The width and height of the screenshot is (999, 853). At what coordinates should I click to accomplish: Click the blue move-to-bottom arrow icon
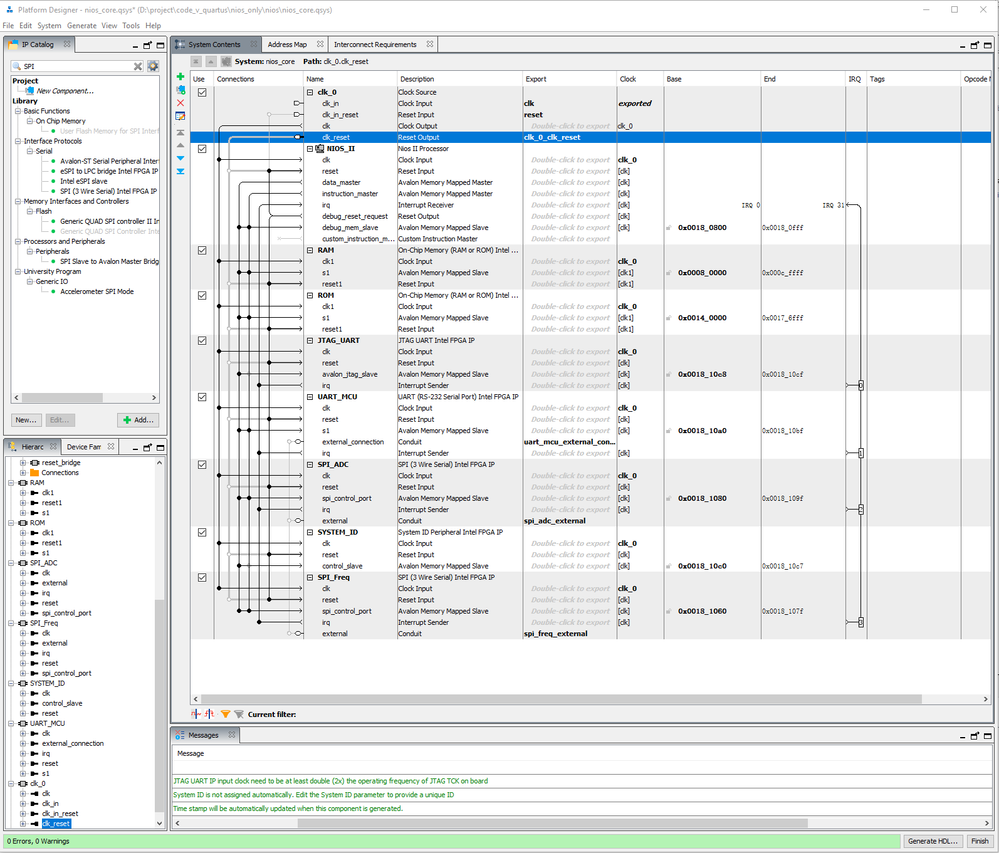[x=180, y=171]
